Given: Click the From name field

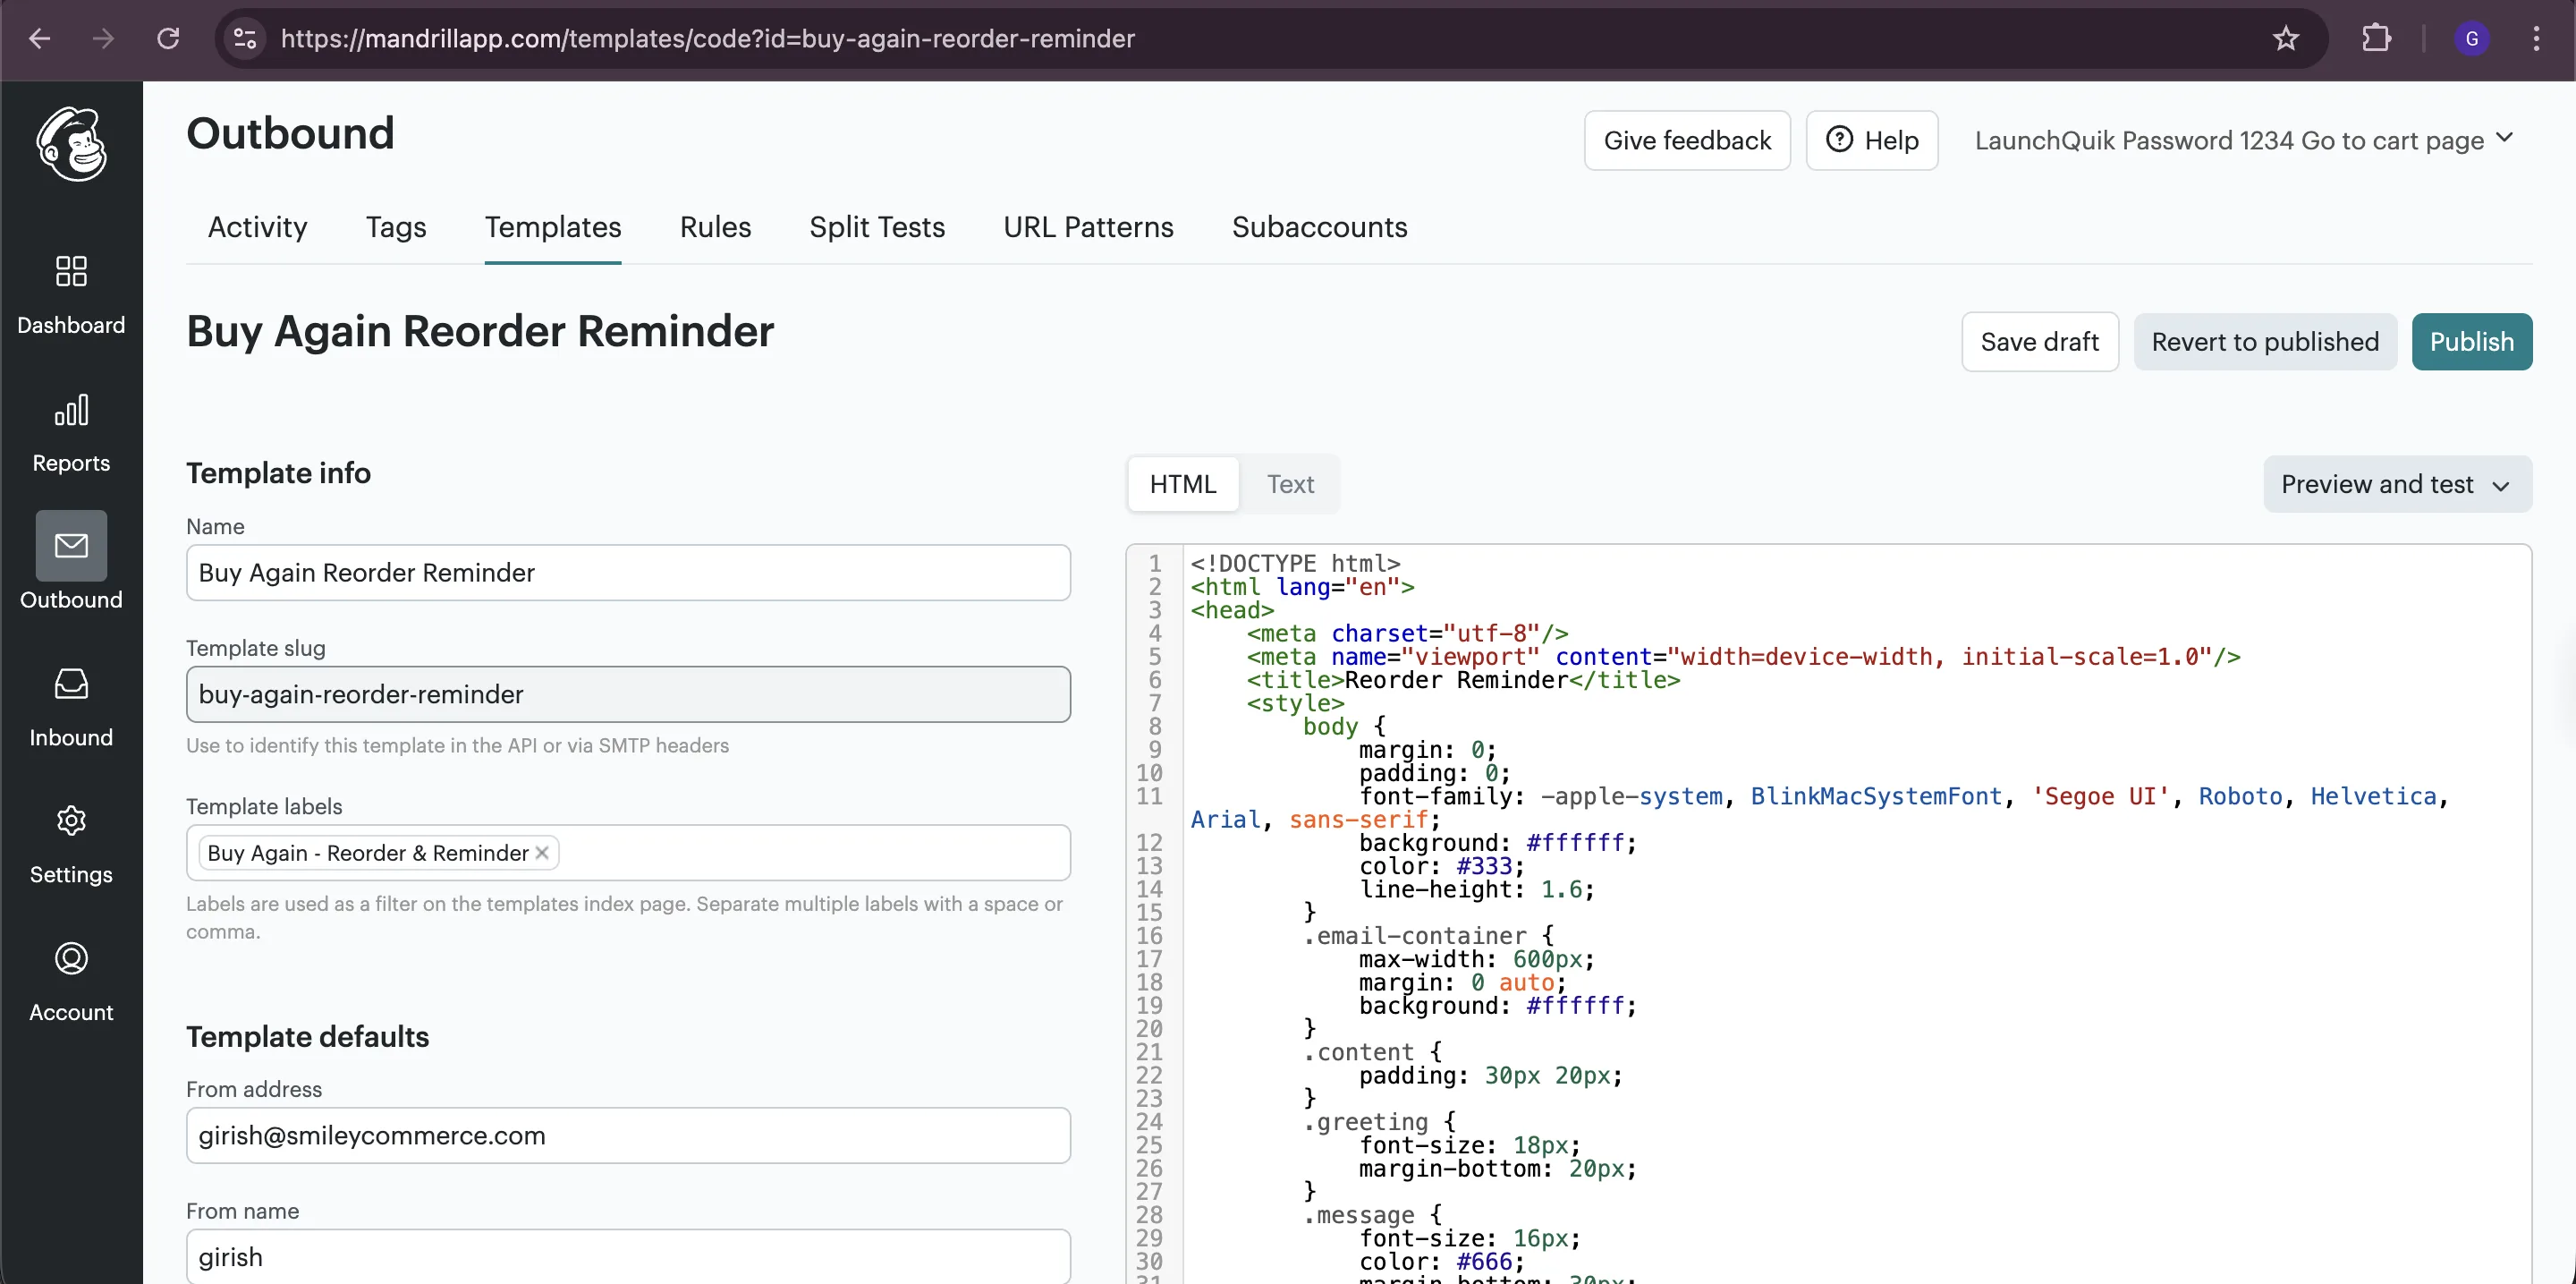Looking at the screenshot, I should point(628,1256).
